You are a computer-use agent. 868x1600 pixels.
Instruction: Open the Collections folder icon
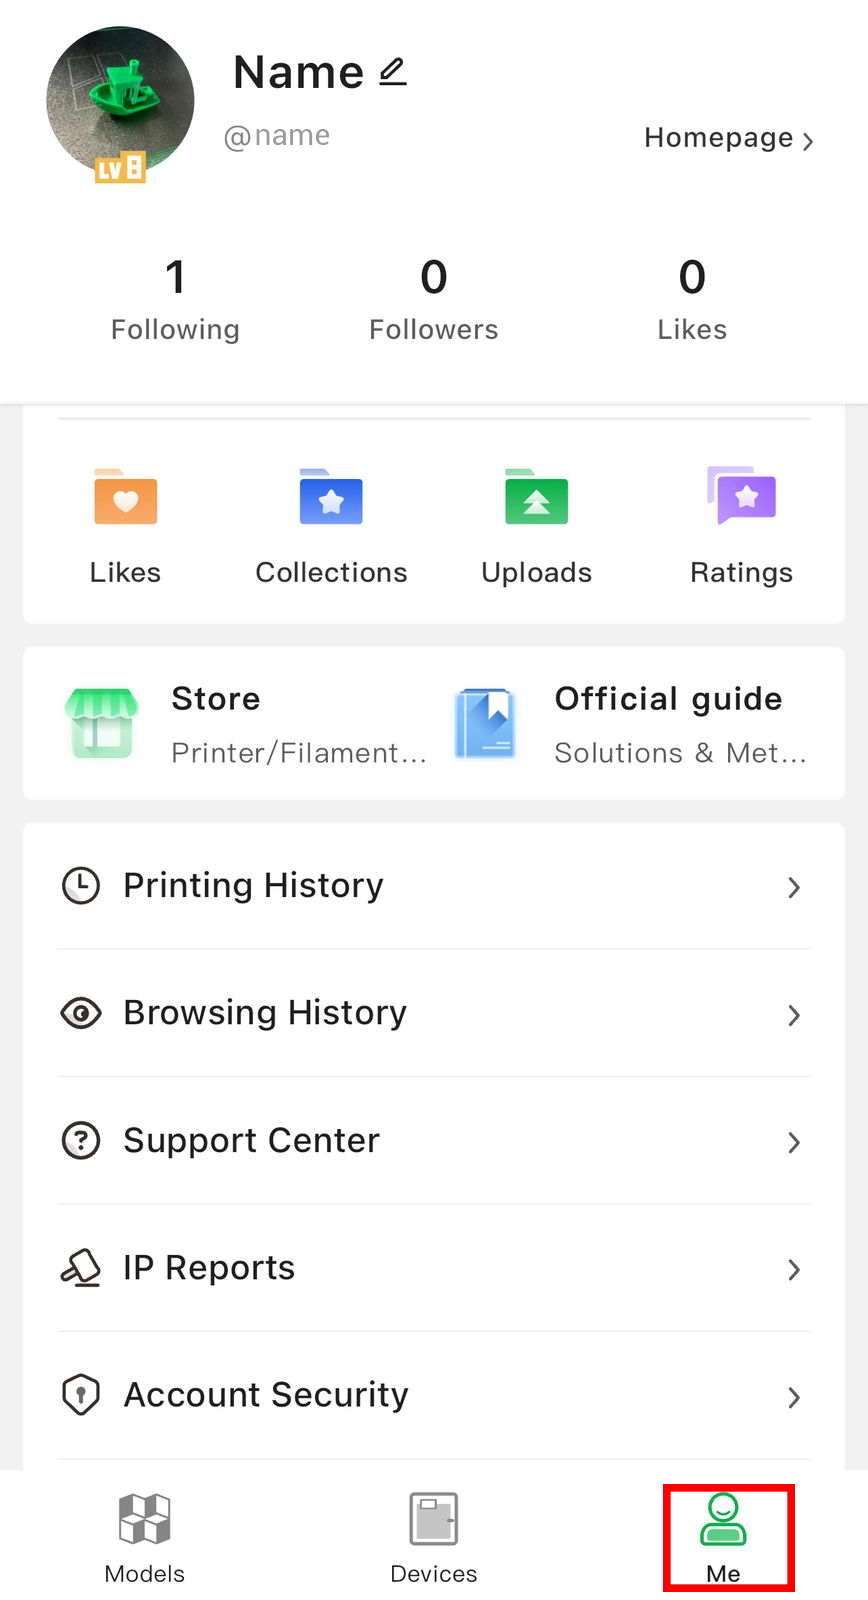331,497
